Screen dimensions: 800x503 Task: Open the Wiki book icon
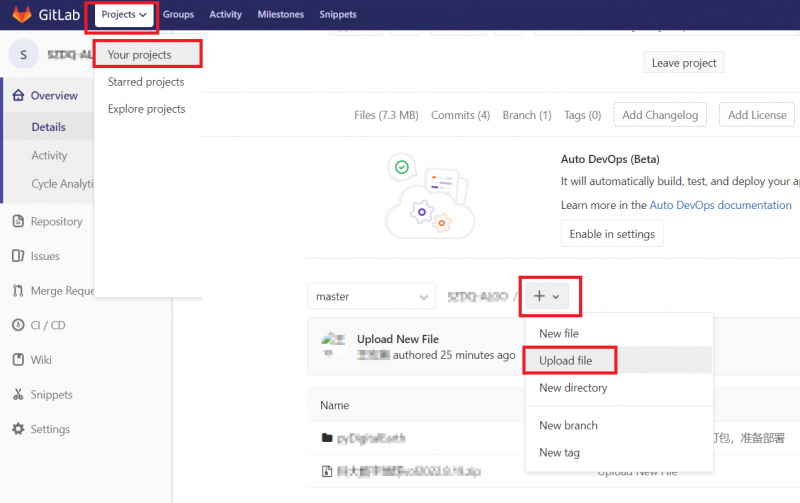18,360
